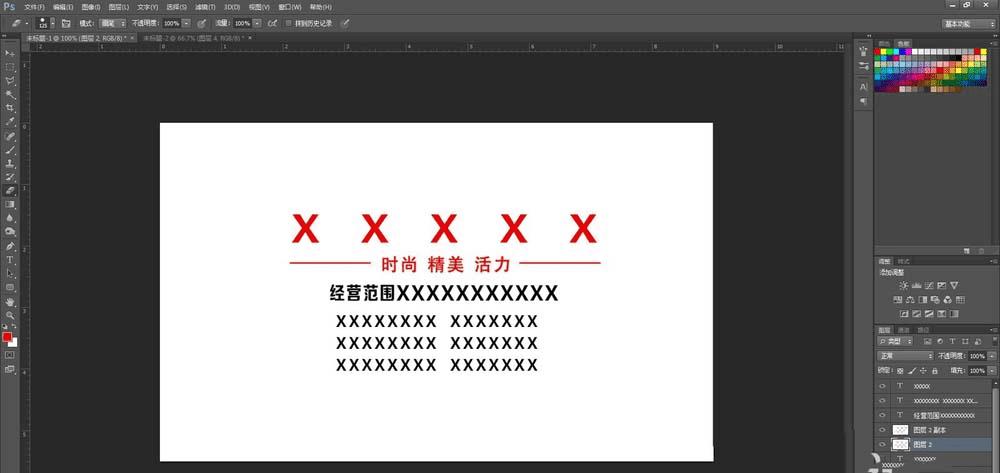The image size is (1000, 473).
Task: Add Levels adjustment
Action: (x=916, y=286)
